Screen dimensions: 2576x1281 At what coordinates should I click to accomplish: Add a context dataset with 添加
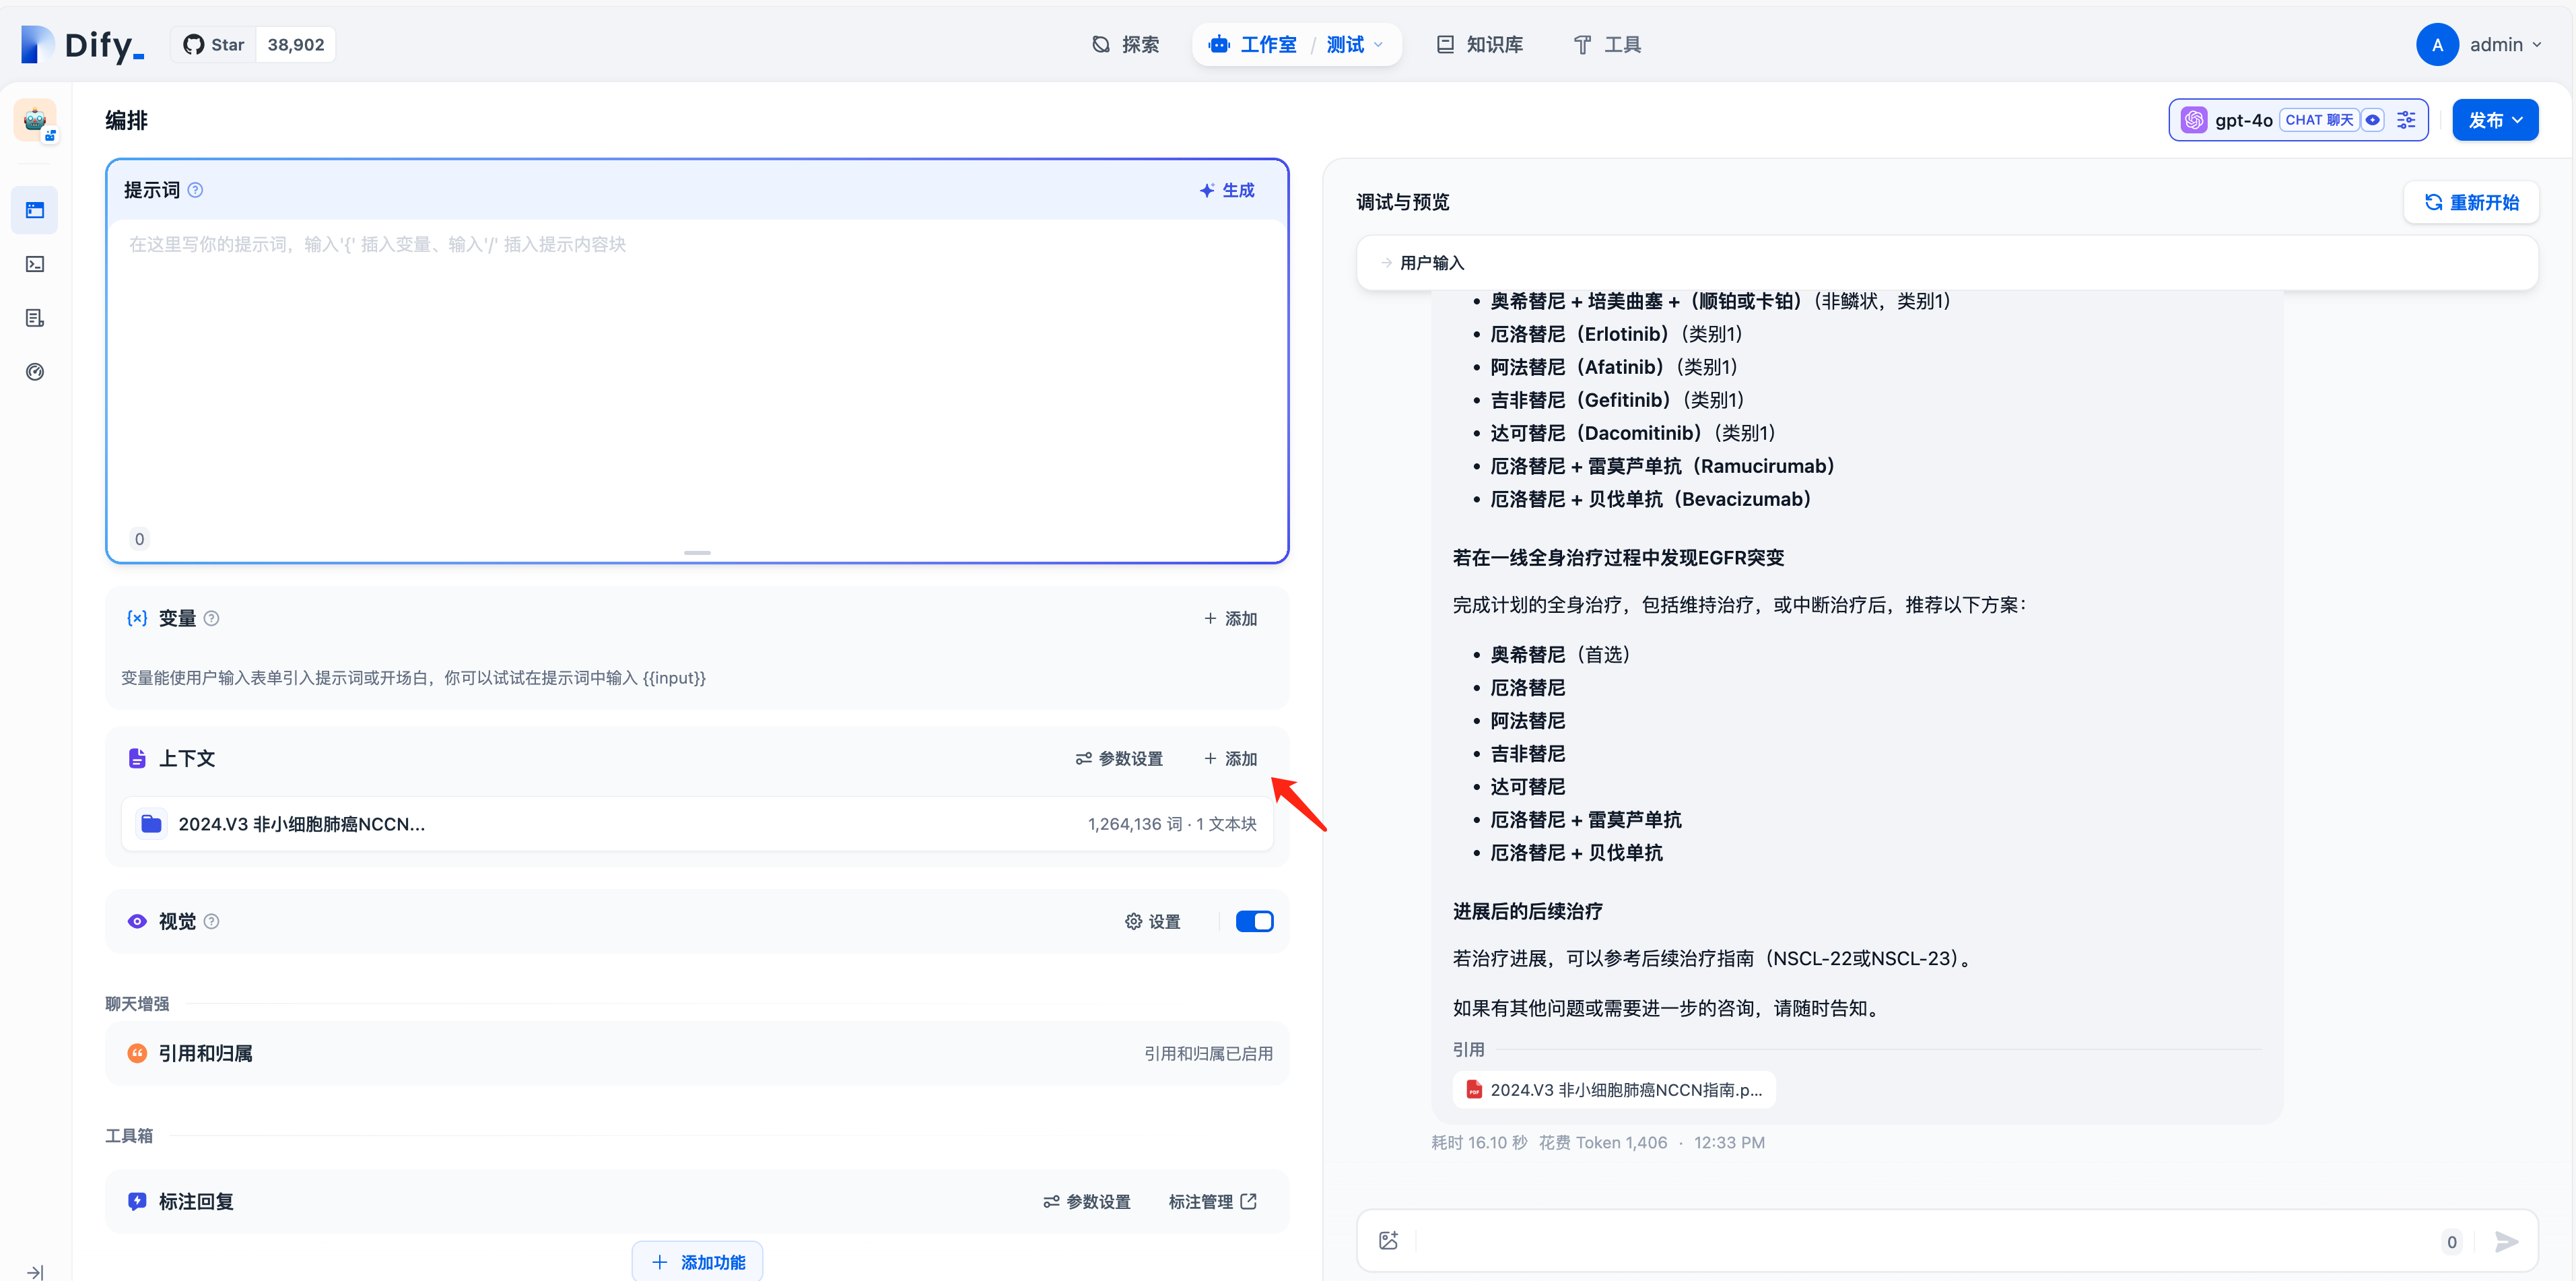coord(1230,758)
